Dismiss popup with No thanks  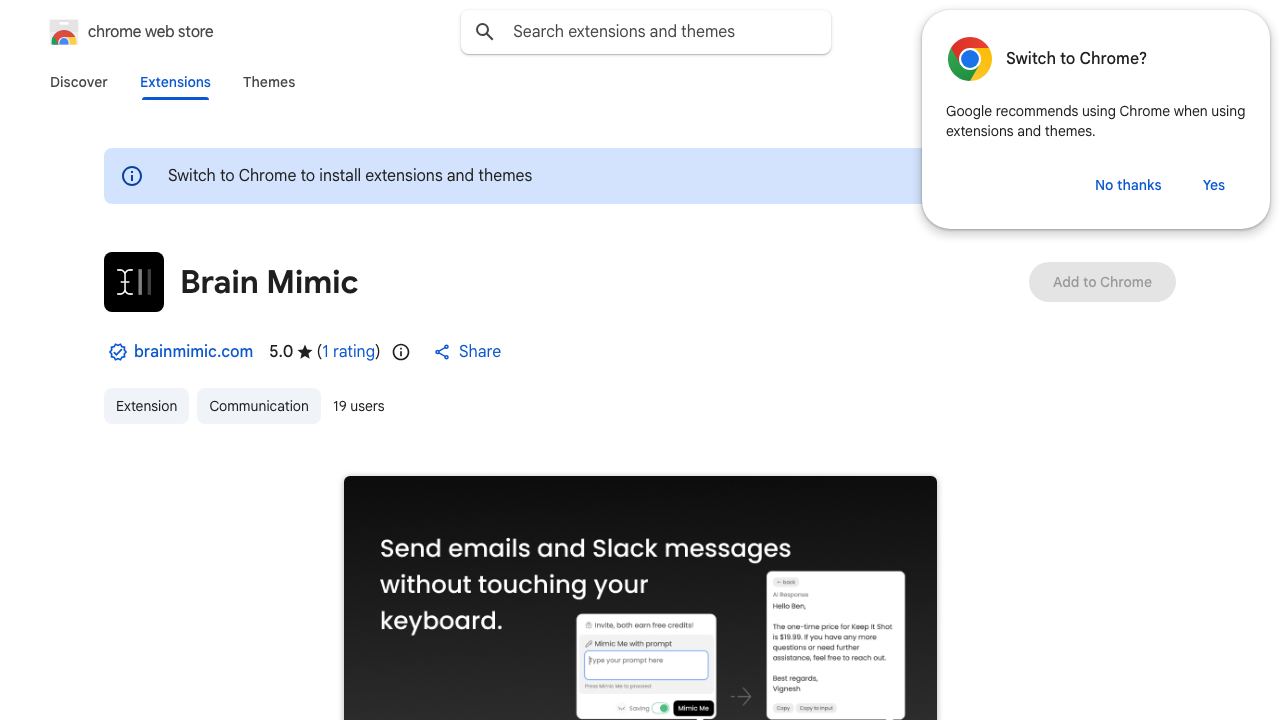(x=1128, y=185)
